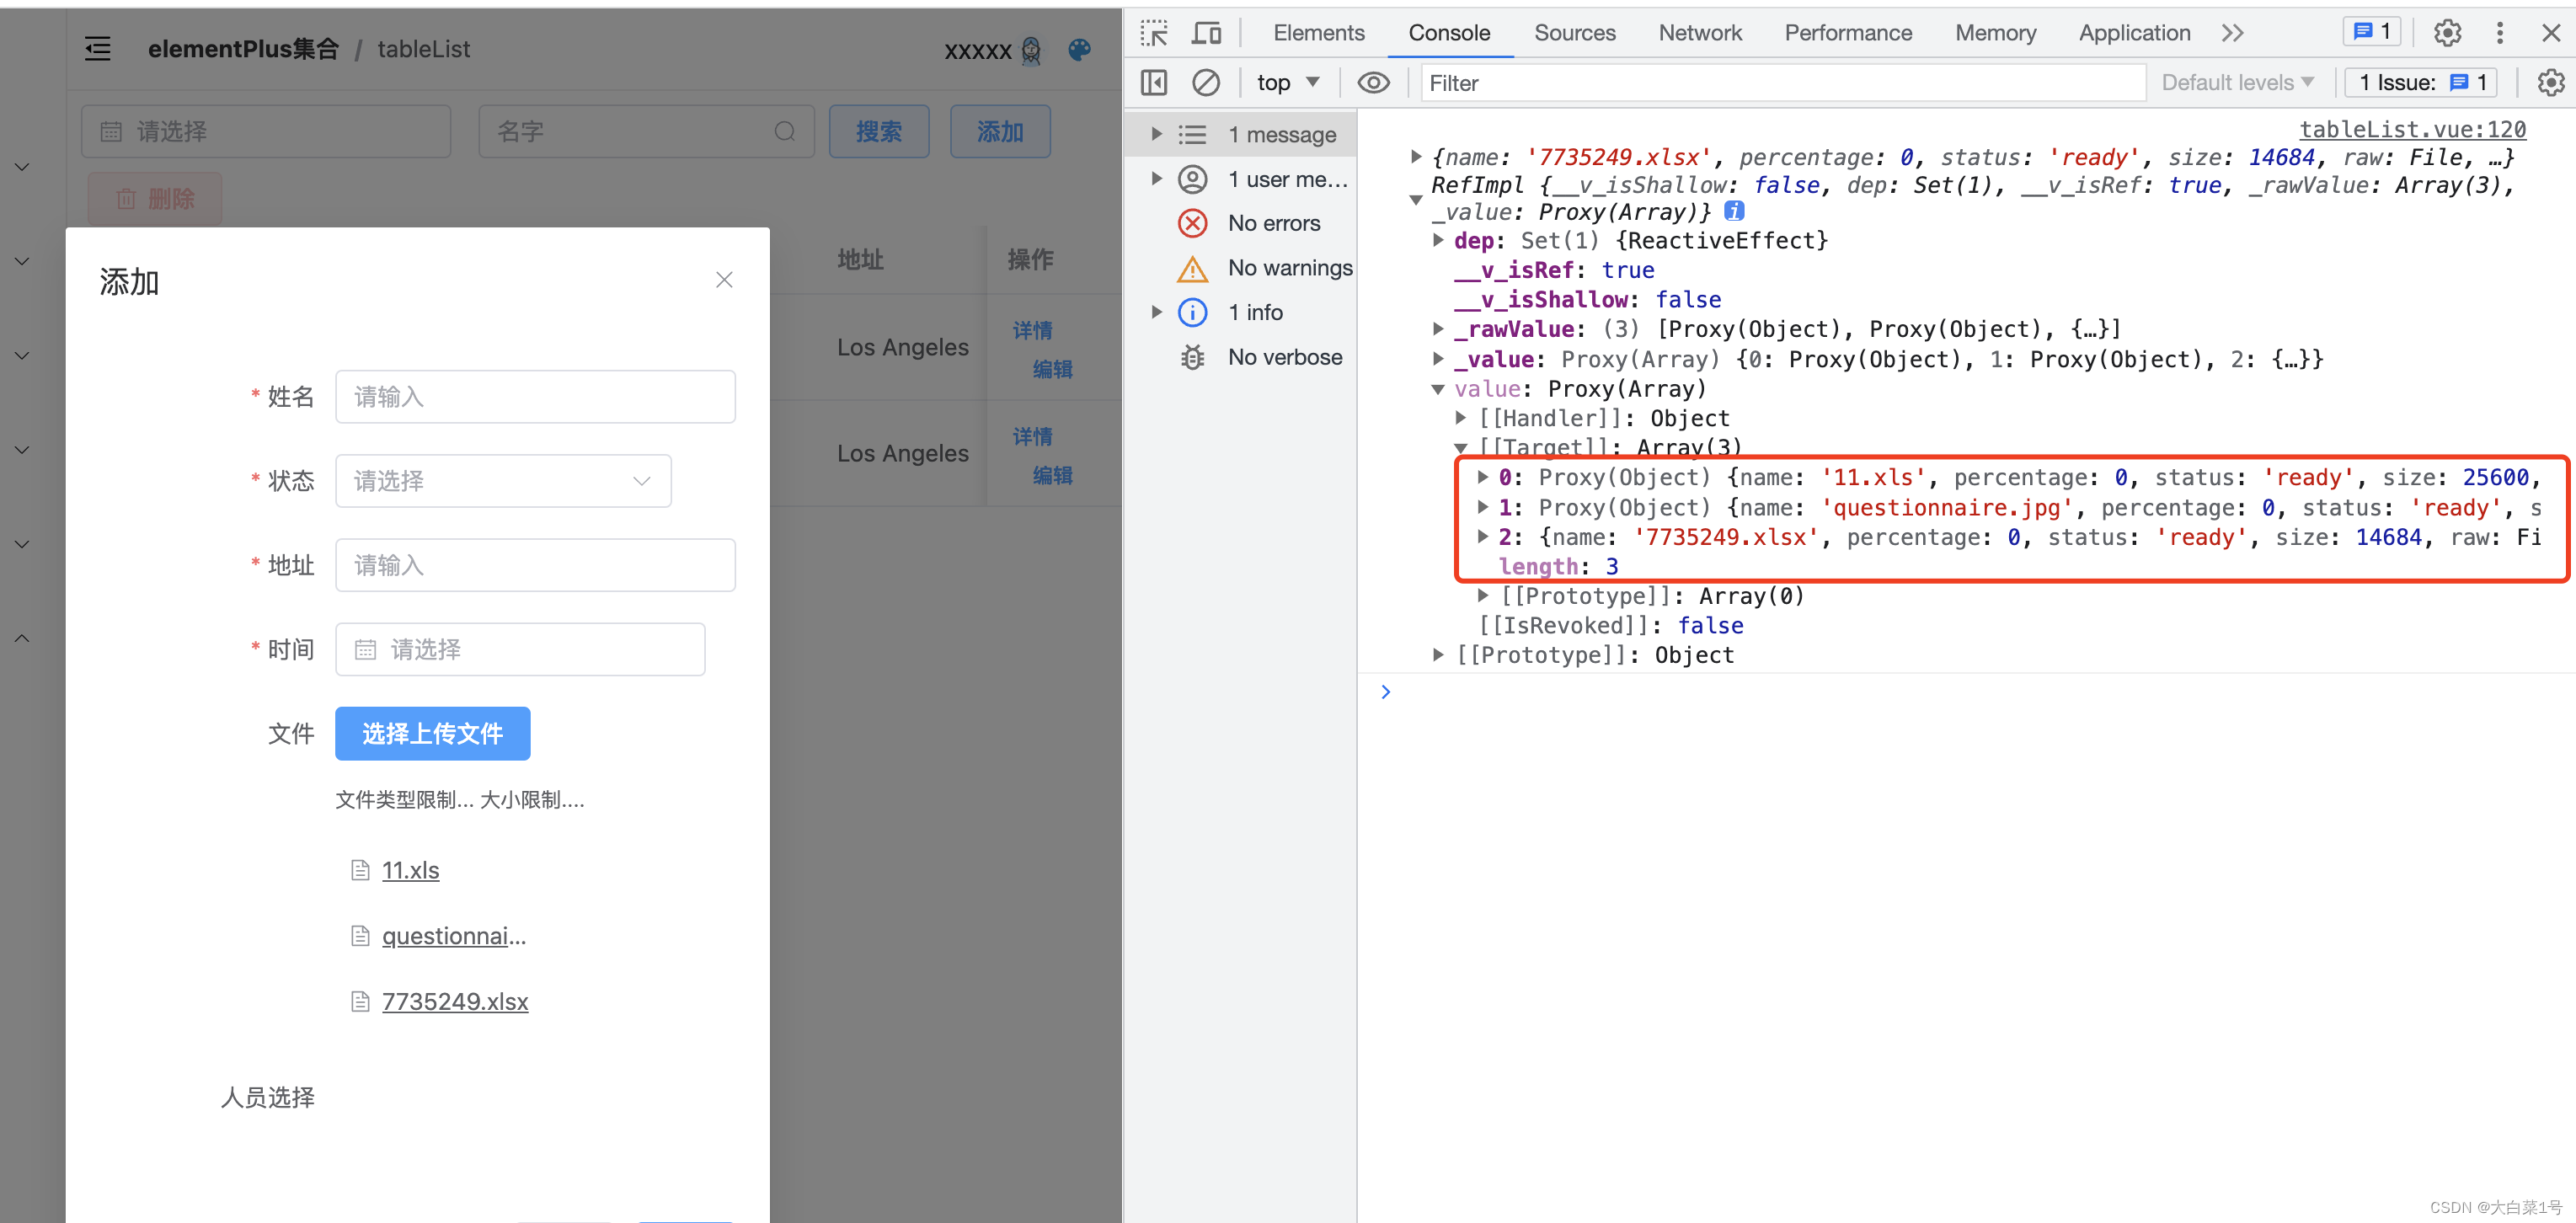Clear the console messages
2576x1223 pixels.
coord(1206,82)
